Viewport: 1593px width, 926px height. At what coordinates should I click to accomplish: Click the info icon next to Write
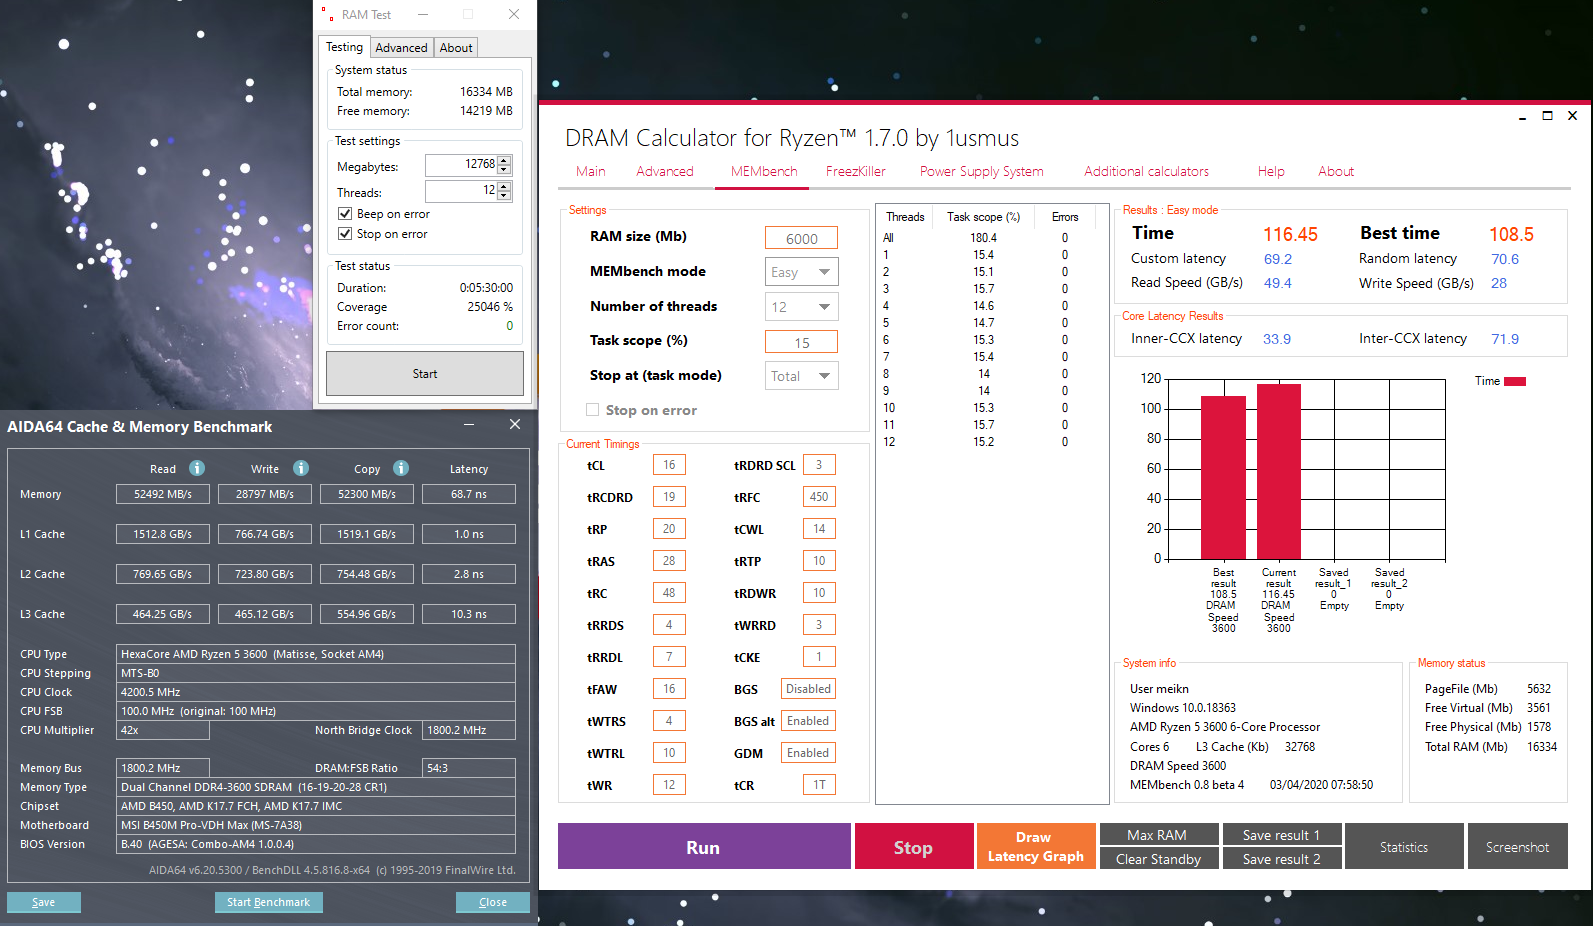[301, 468]
